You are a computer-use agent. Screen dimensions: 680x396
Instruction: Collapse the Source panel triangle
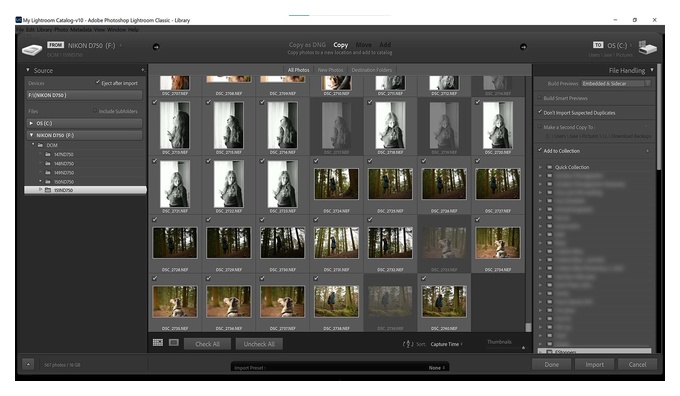coord(28,70)
